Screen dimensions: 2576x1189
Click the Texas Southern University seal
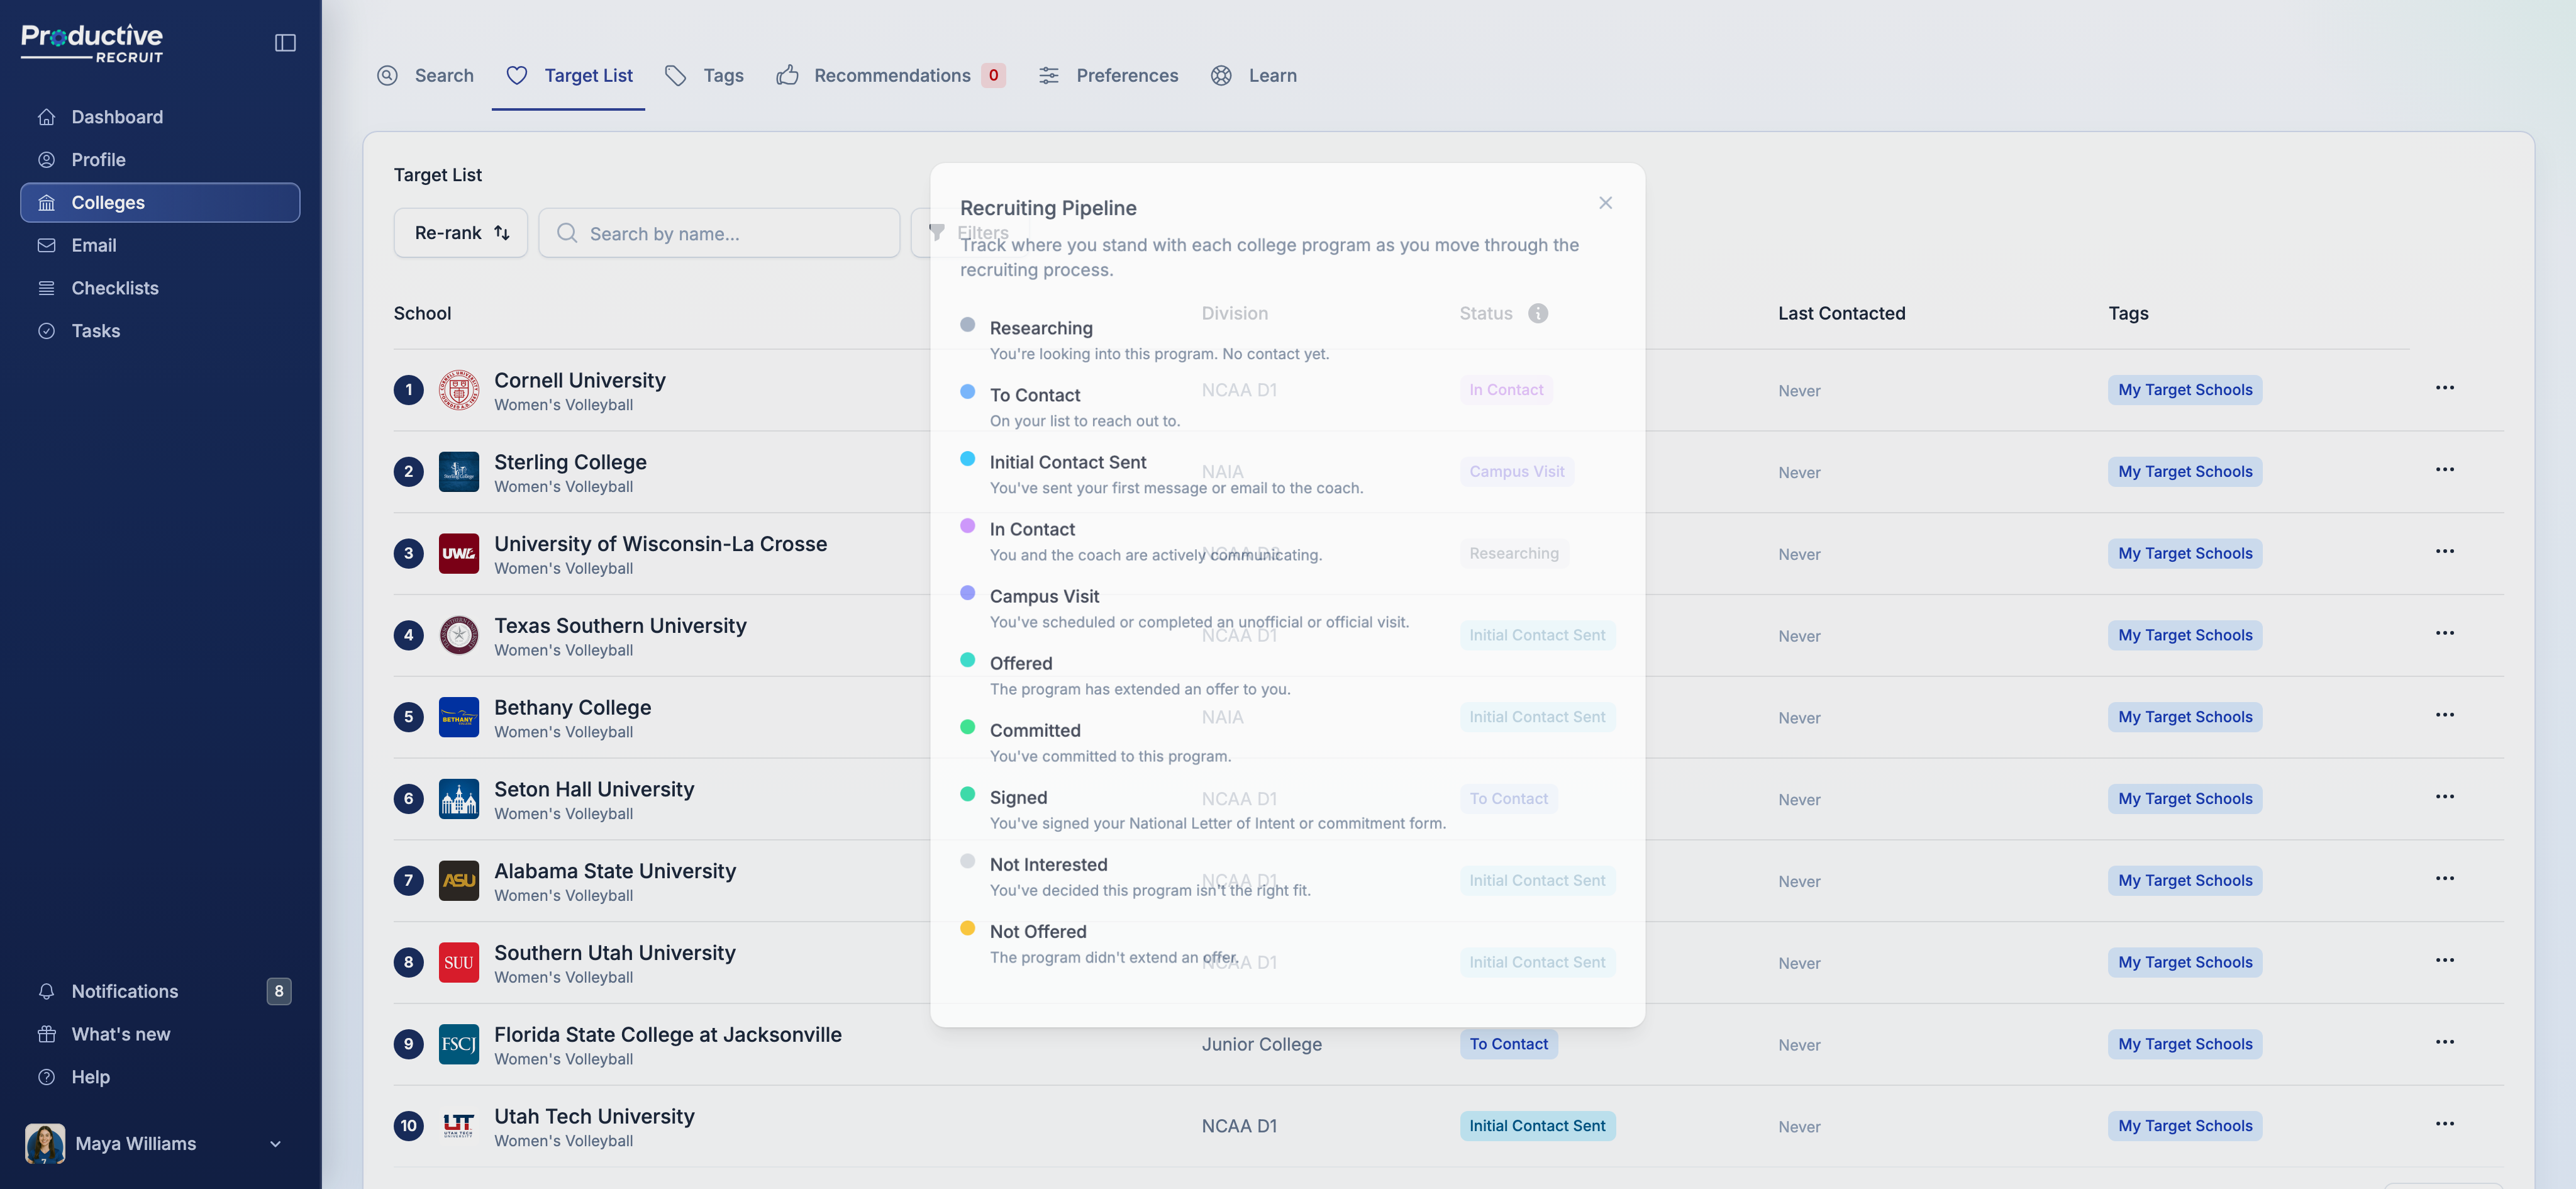(459, 635)
